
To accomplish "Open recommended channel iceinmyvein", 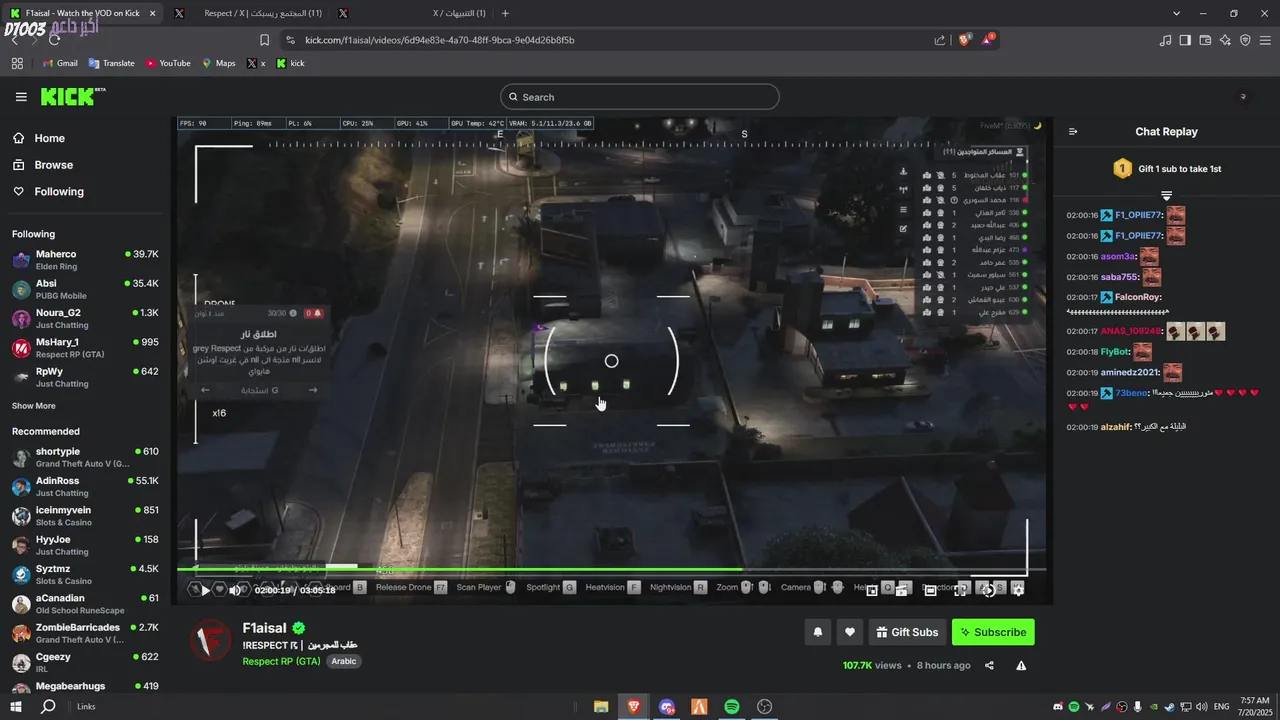I will tap(85, 515).
